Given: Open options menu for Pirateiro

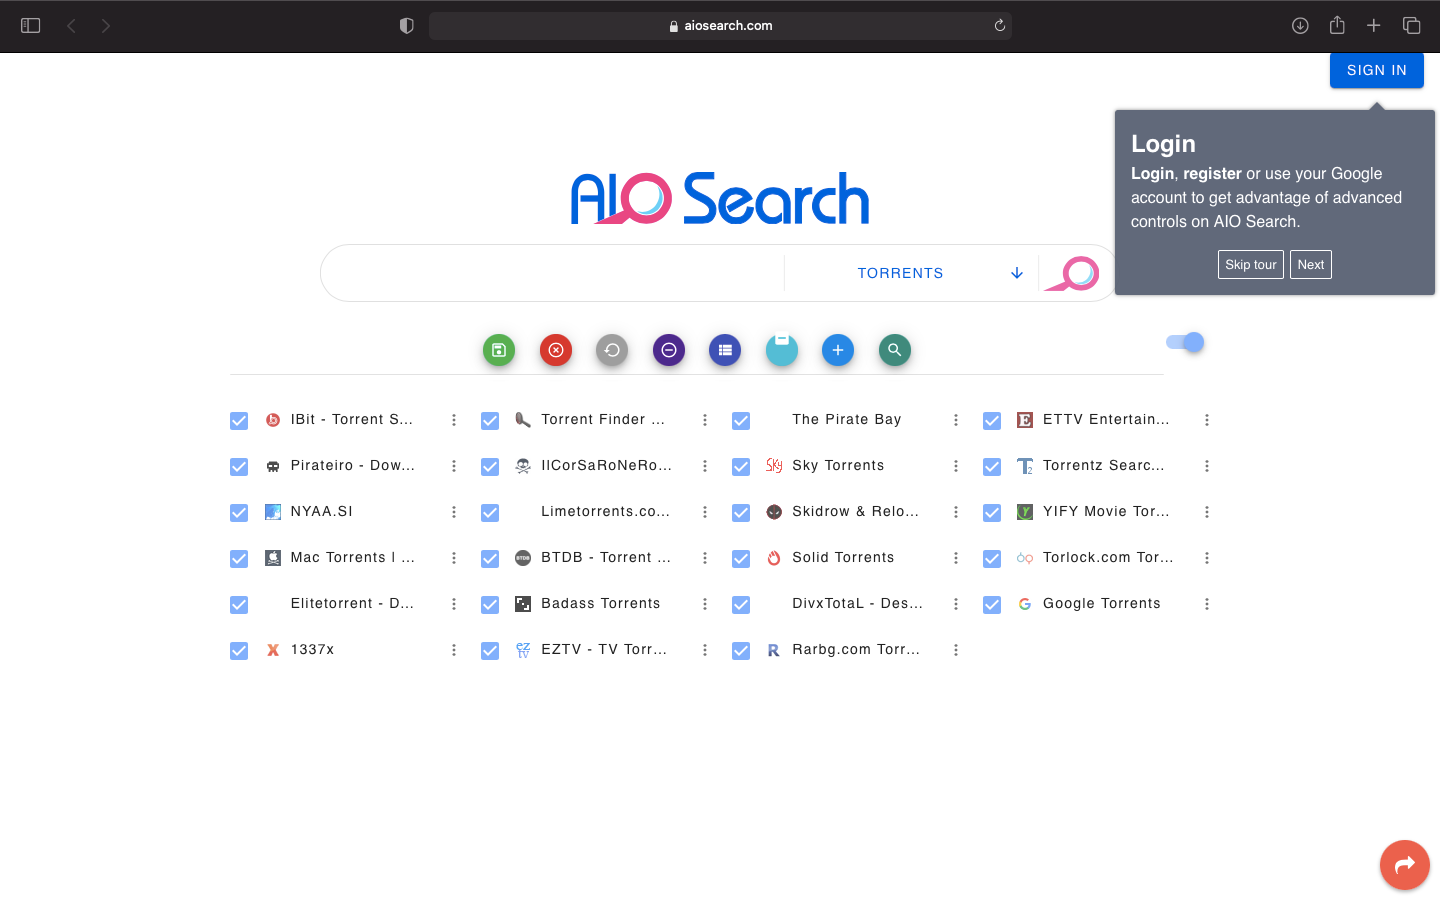Looking at the screenshot, I should pyautogui.click(x=454, y=466).
